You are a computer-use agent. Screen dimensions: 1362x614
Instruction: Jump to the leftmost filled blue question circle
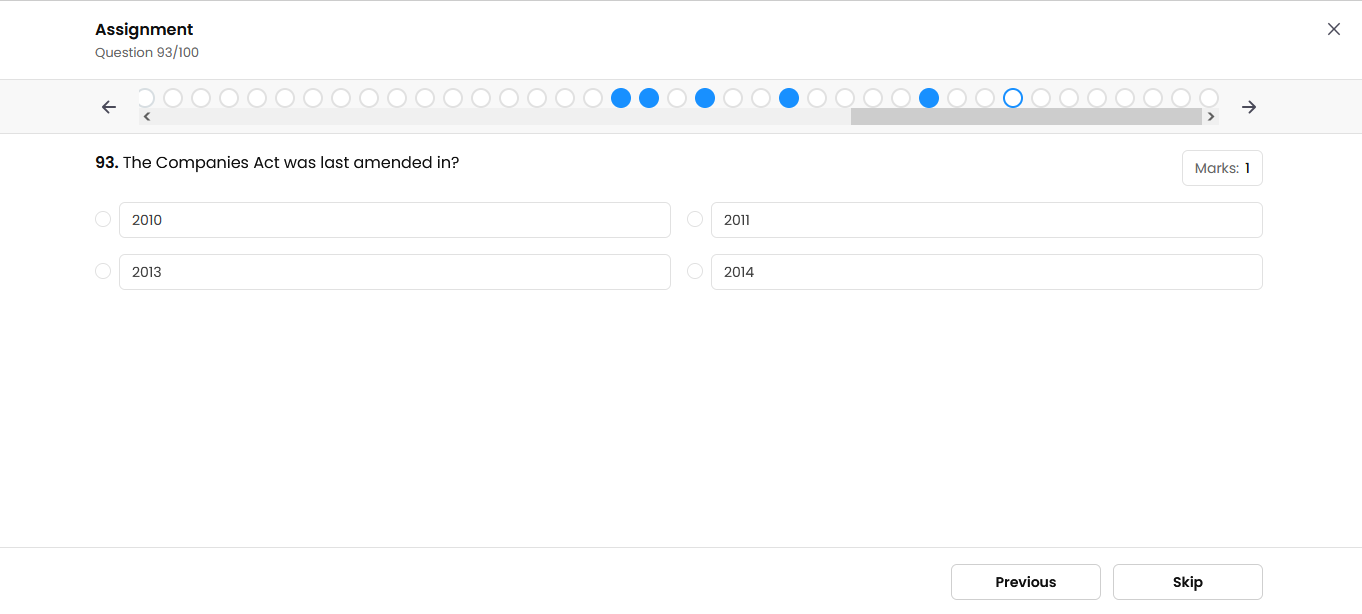[x=621, y=98]
